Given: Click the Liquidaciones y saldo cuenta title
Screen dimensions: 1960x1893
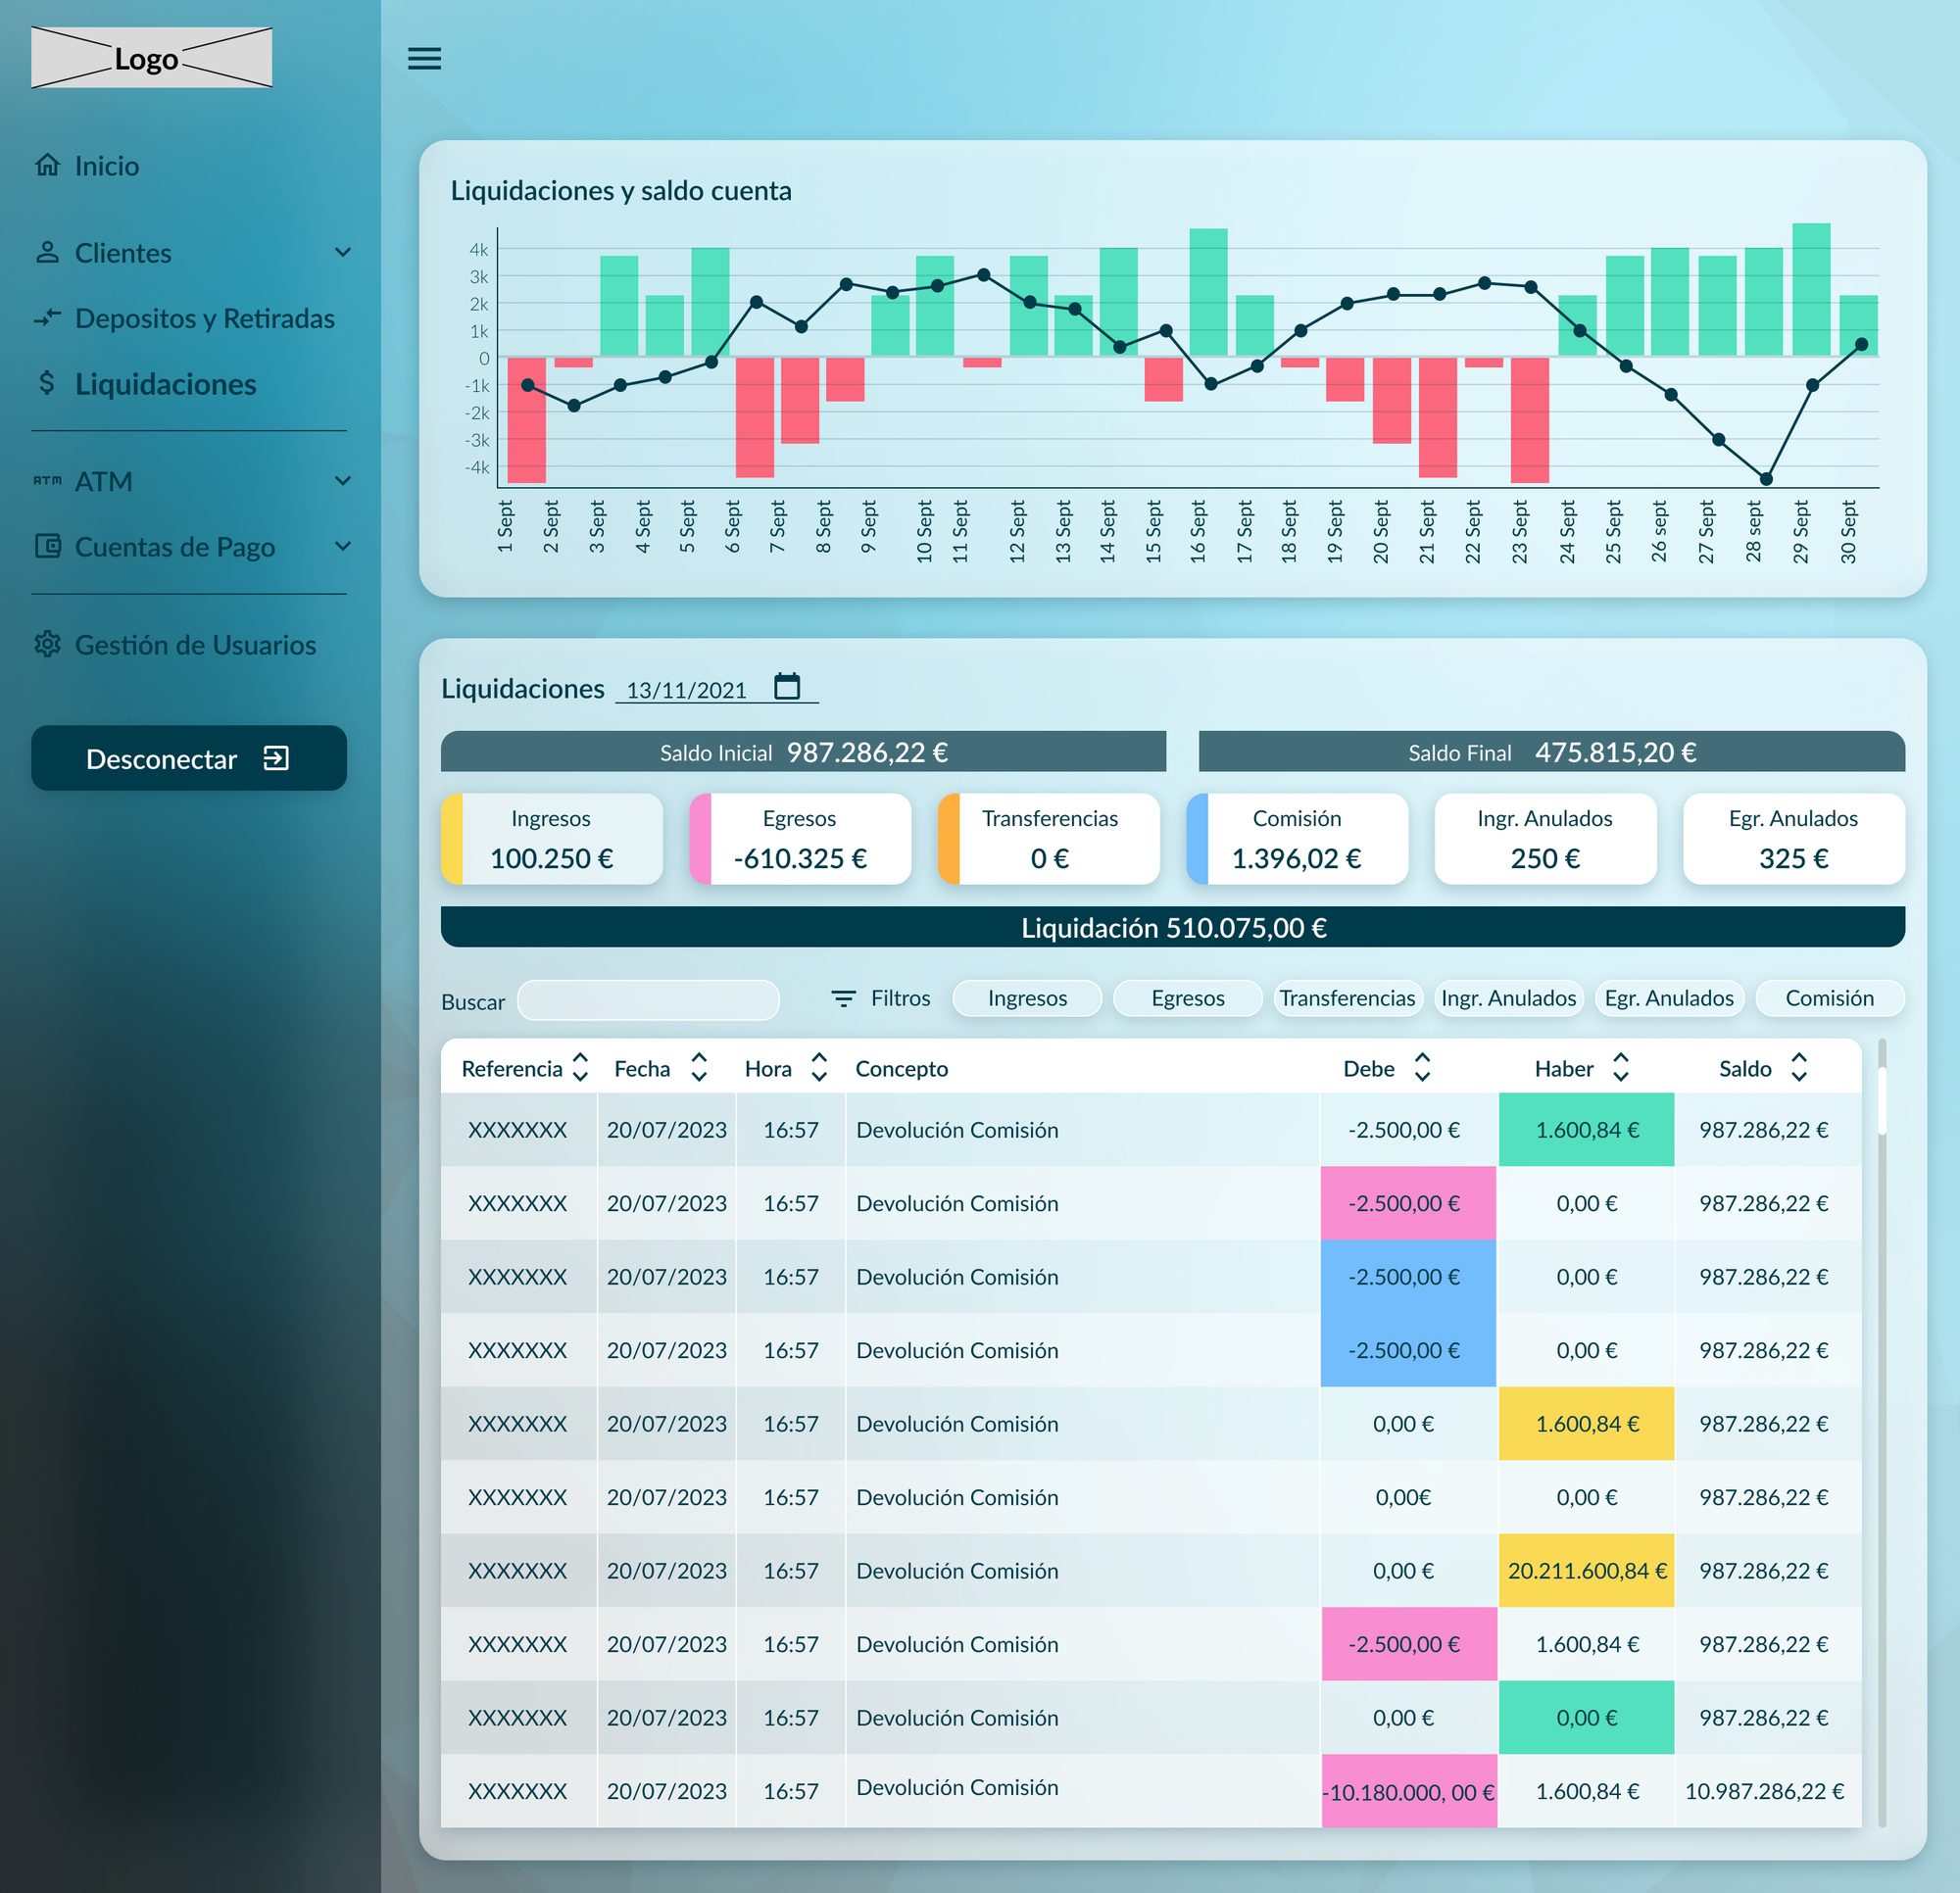Looking at the screenshot, I should tap(621, 191).
